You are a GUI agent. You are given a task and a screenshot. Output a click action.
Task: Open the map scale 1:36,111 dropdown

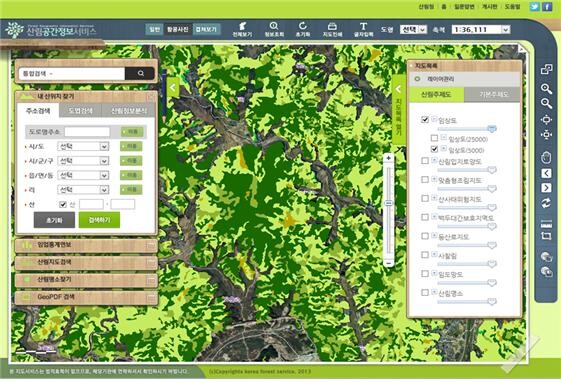point(481,29)
